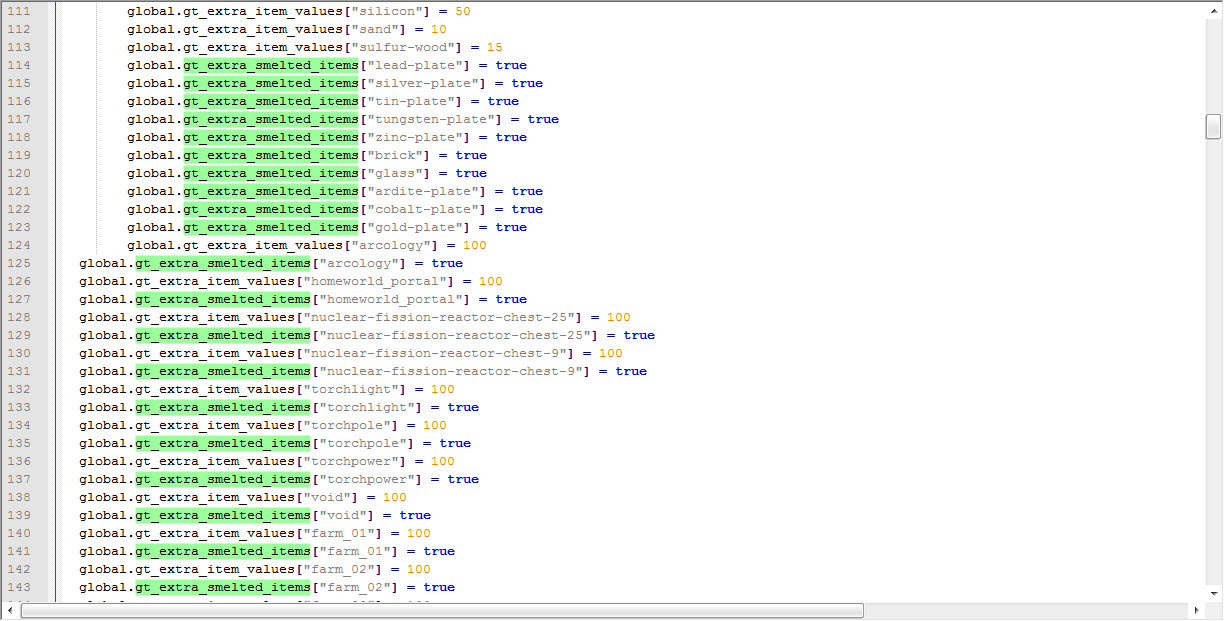1224x621 pixels.
Task: Grab the vertical scrollbar thumb
Action: pyautogui.click(x=1213, y=126)
